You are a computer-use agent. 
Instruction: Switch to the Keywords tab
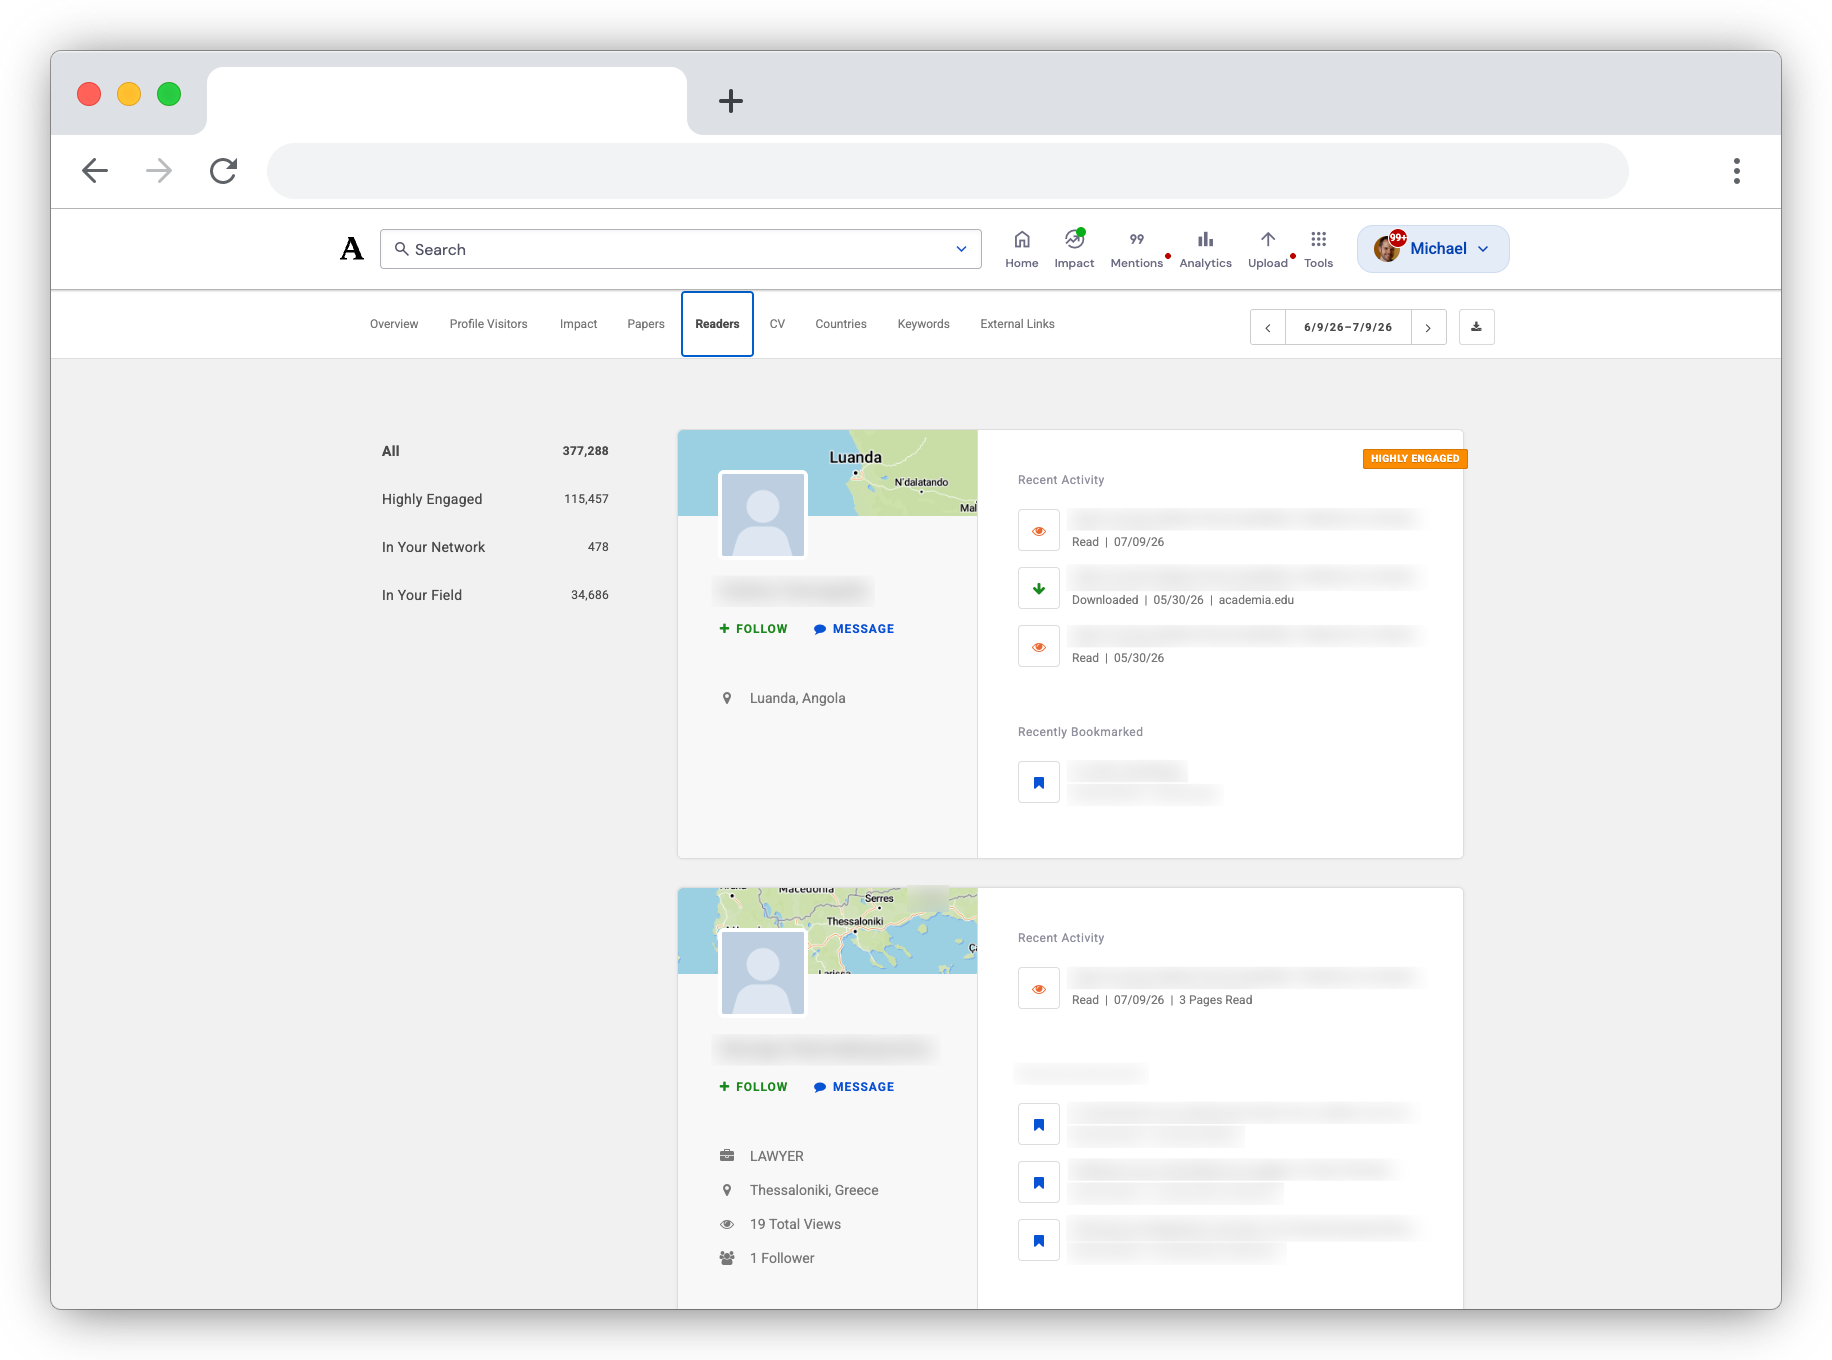click(923, 324)
